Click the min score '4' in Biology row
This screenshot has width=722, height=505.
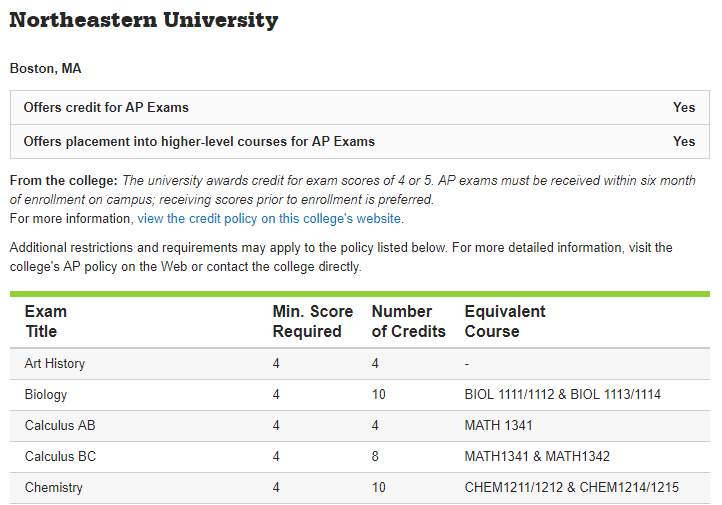click(276, 395)
